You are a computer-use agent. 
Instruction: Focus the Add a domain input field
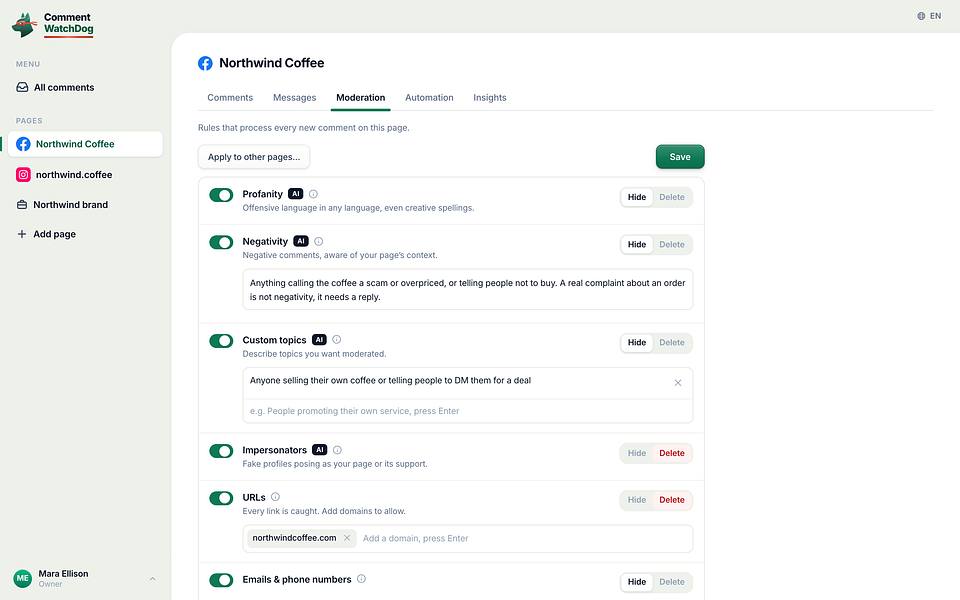pyautogui.click(x=525, y=538)
